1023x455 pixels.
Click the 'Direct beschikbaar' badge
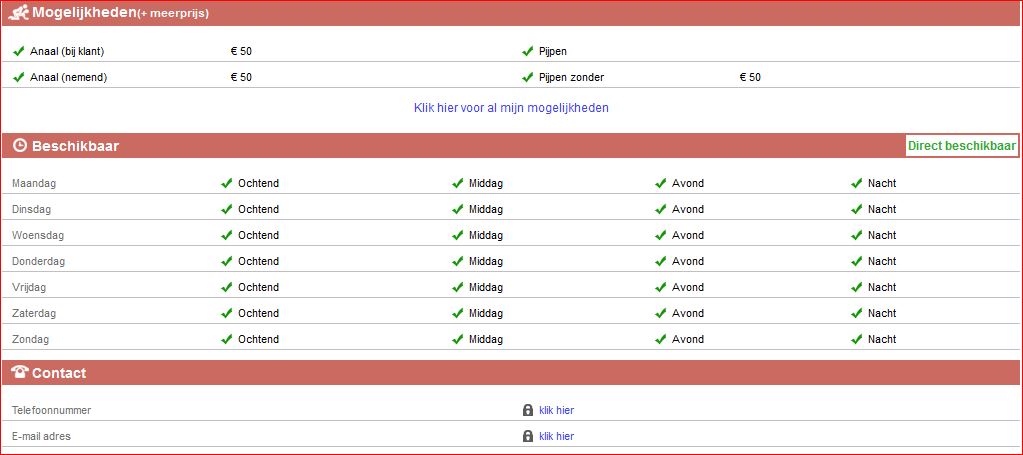click(962, 146)
